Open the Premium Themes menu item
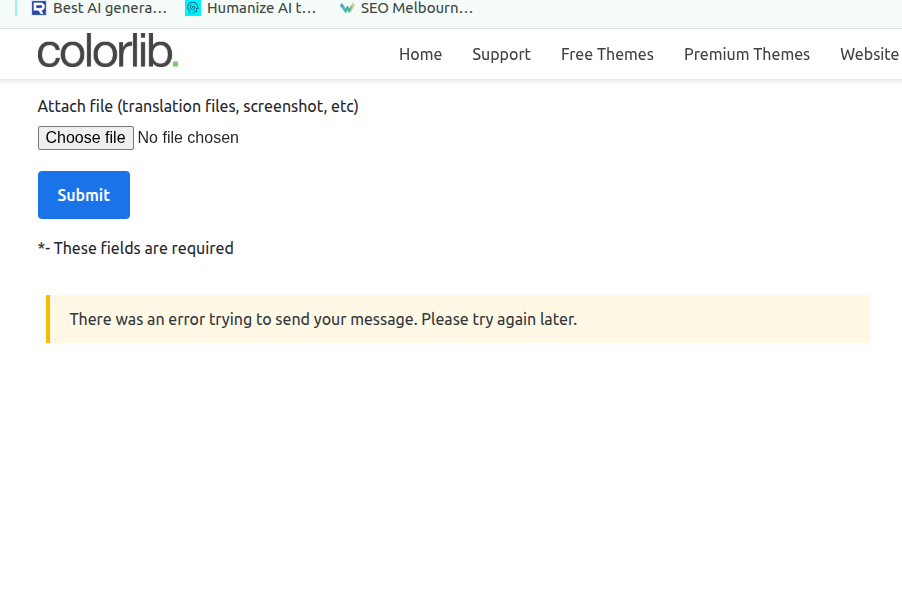 747,54
